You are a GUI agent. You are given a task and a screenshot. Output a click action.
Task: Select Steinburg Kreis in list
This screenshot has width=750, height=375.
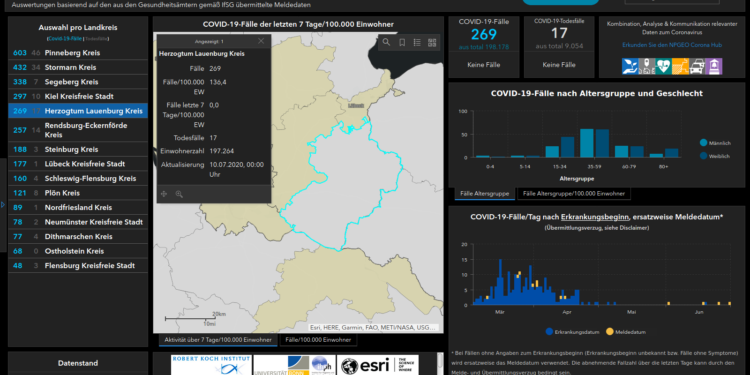click(78, 149)
